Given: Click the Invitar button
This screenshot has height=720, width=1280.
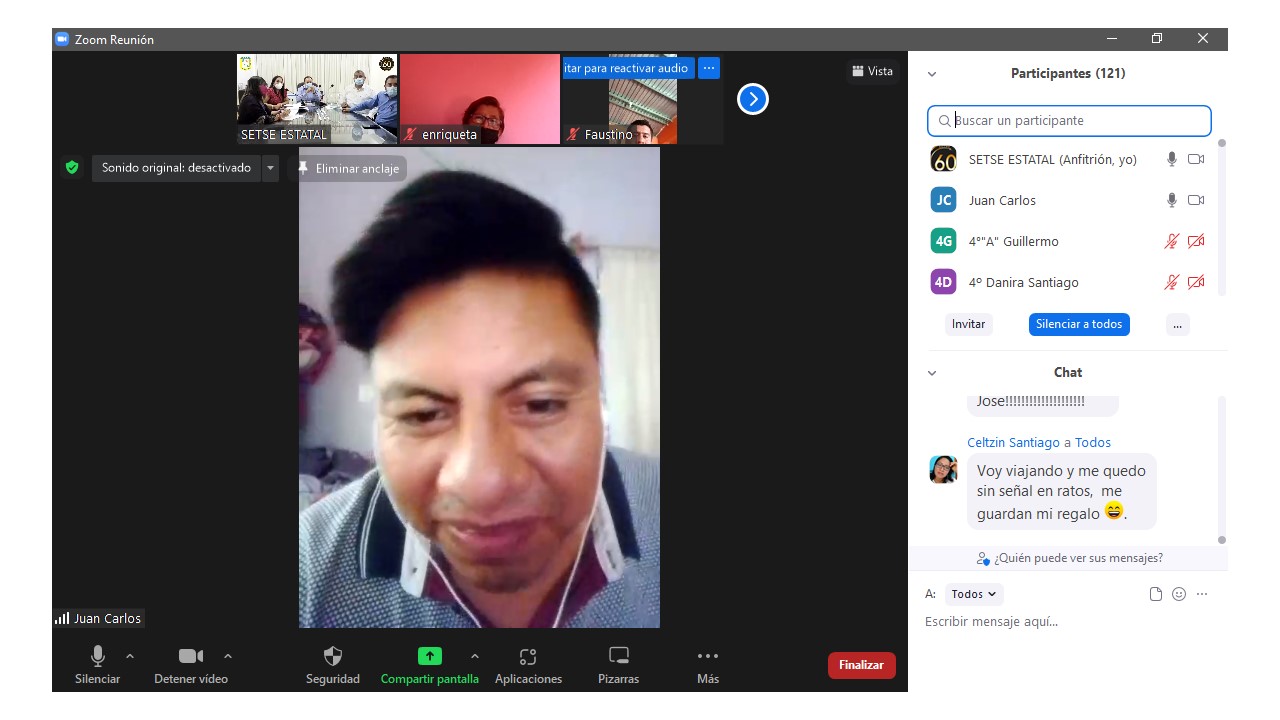Looking at the screenshot, I should [x=968, y=324].
